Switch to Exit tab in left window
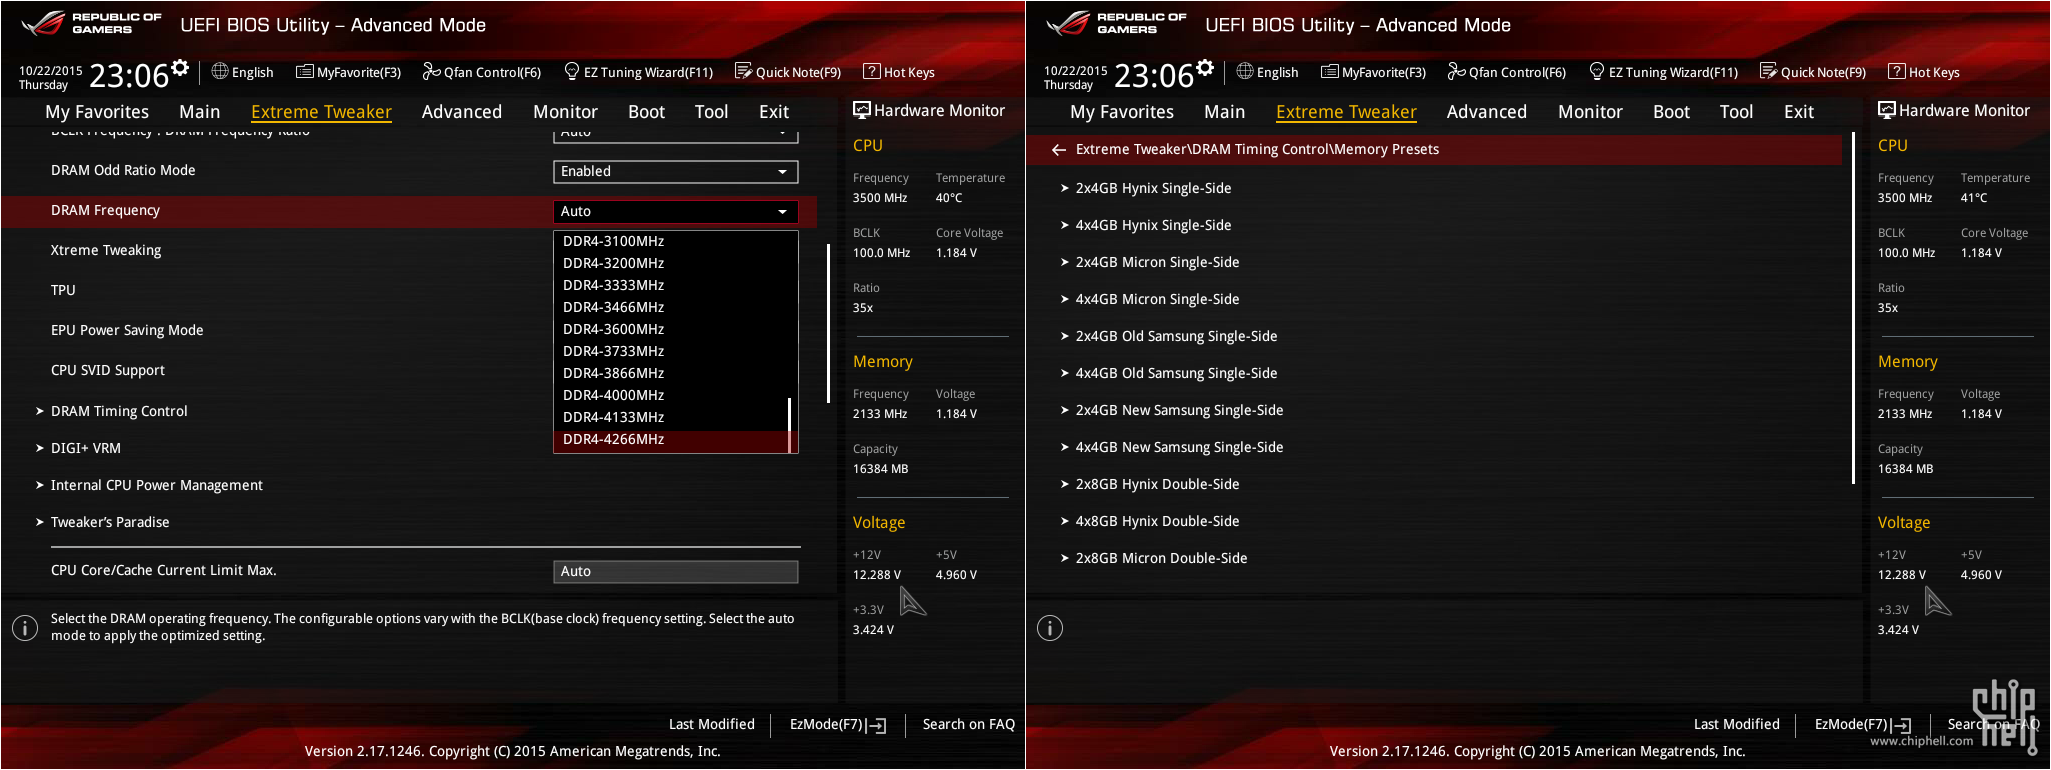The height and width of the screenshot is (770, 2051). (774, 112)
